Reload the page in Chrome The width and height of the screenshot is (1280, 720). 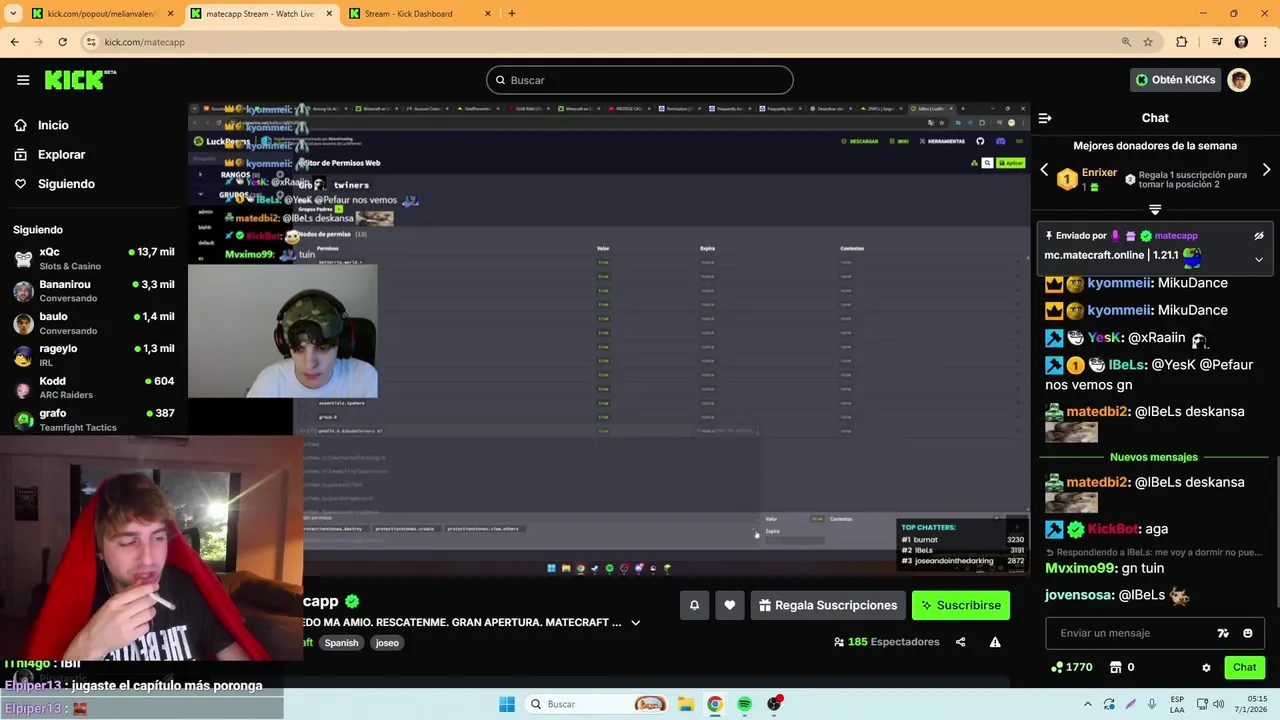point(62,42)
